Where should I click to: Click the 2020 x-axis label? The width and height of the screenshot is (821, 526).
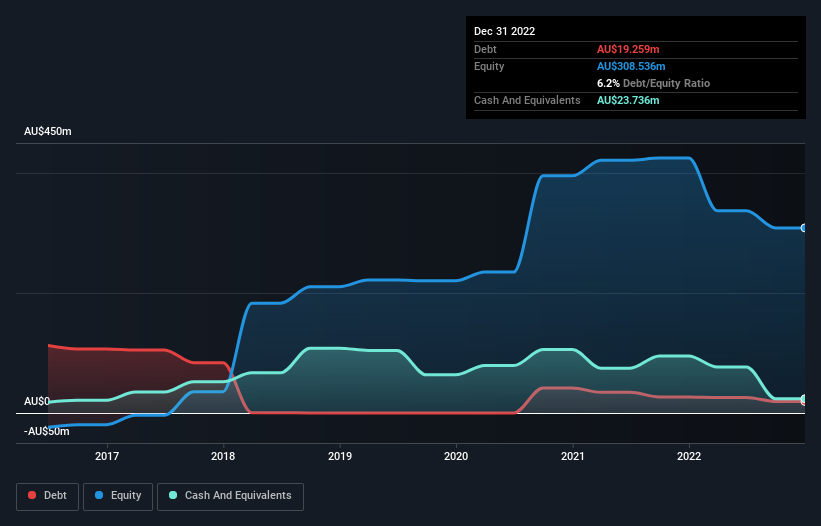click(x=456, y=456)
